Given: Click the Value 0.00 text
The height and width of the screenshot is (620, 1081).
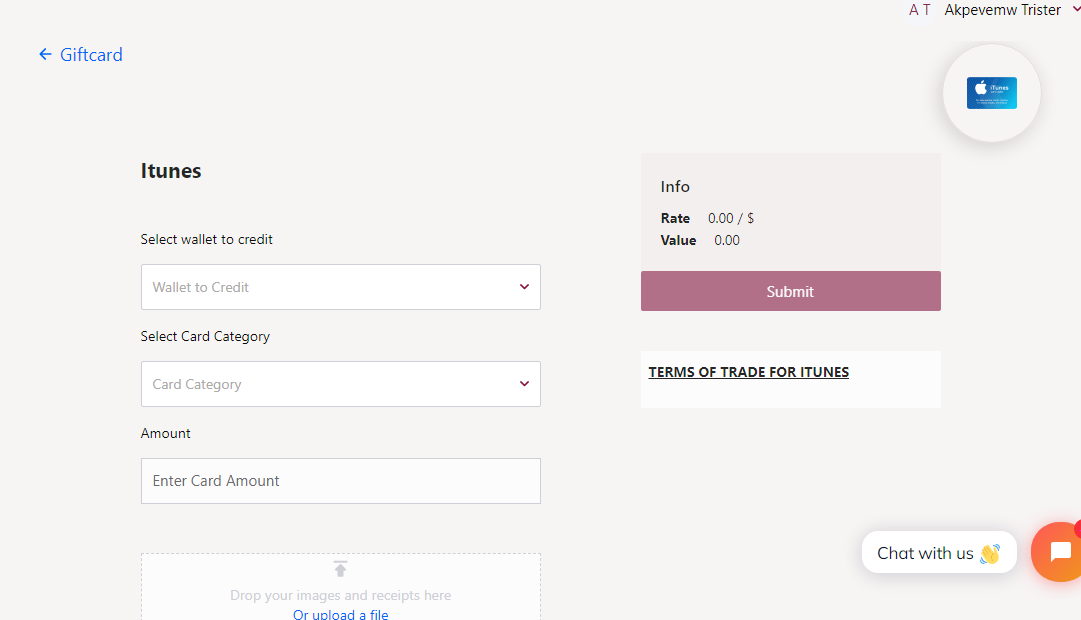Looking at the screenshot, I should click(727, 240).
